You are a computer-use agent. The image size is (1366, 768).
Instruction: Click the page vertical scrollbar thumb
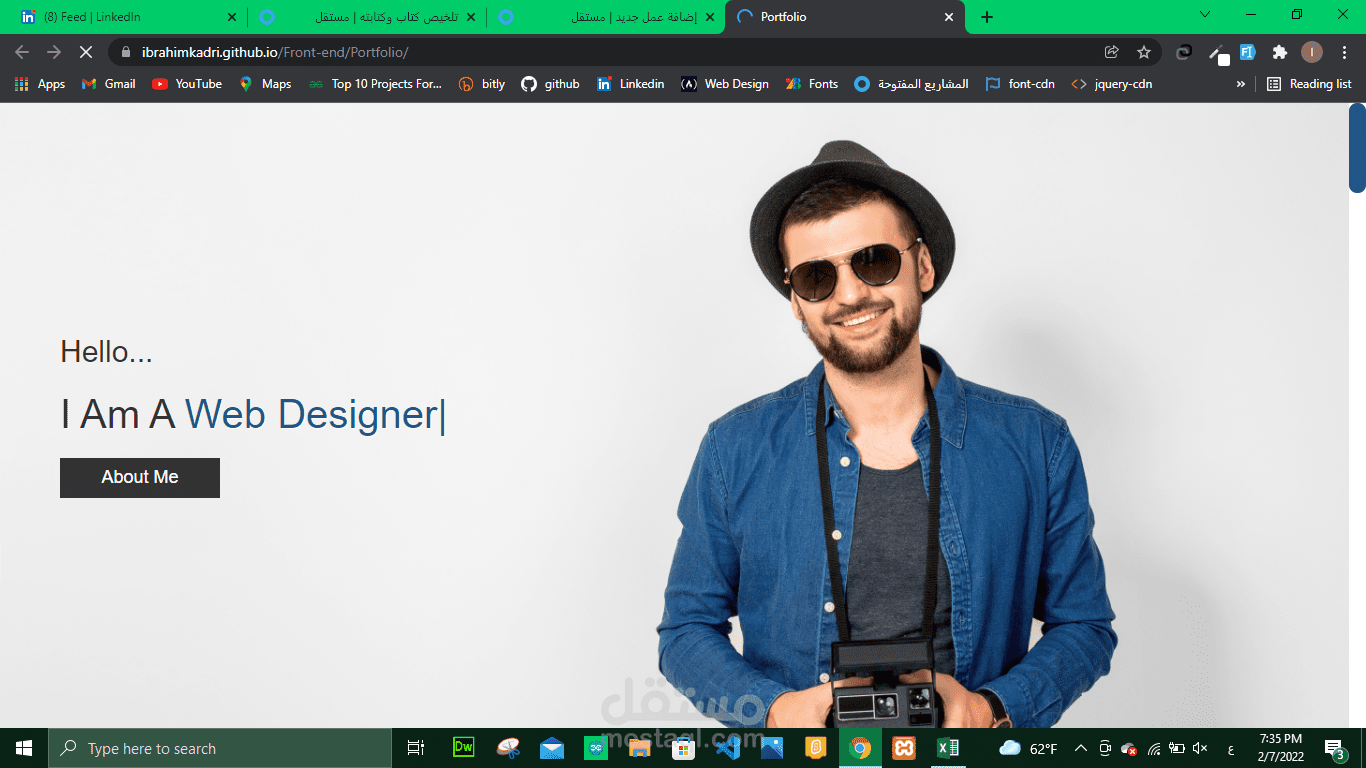pos(1357,148)
